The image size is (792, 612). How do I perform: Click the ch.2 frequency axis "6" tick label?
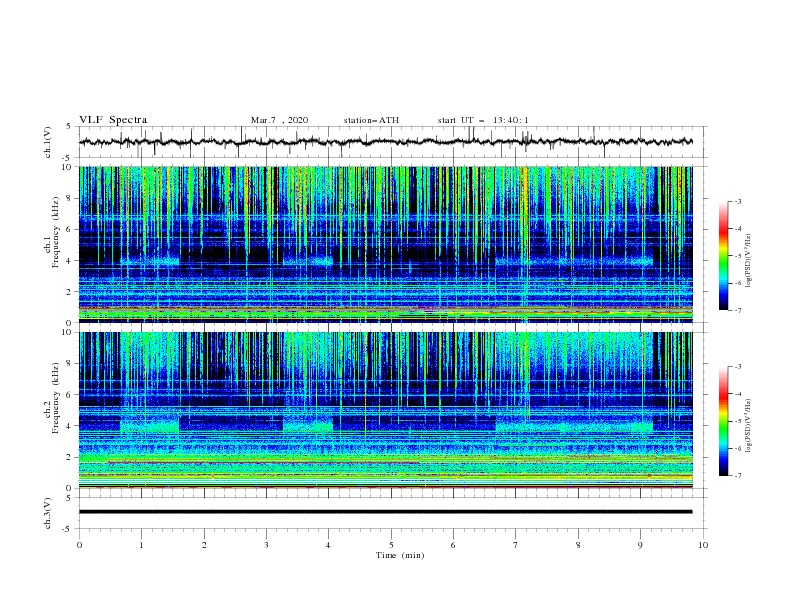click(70, 395)
